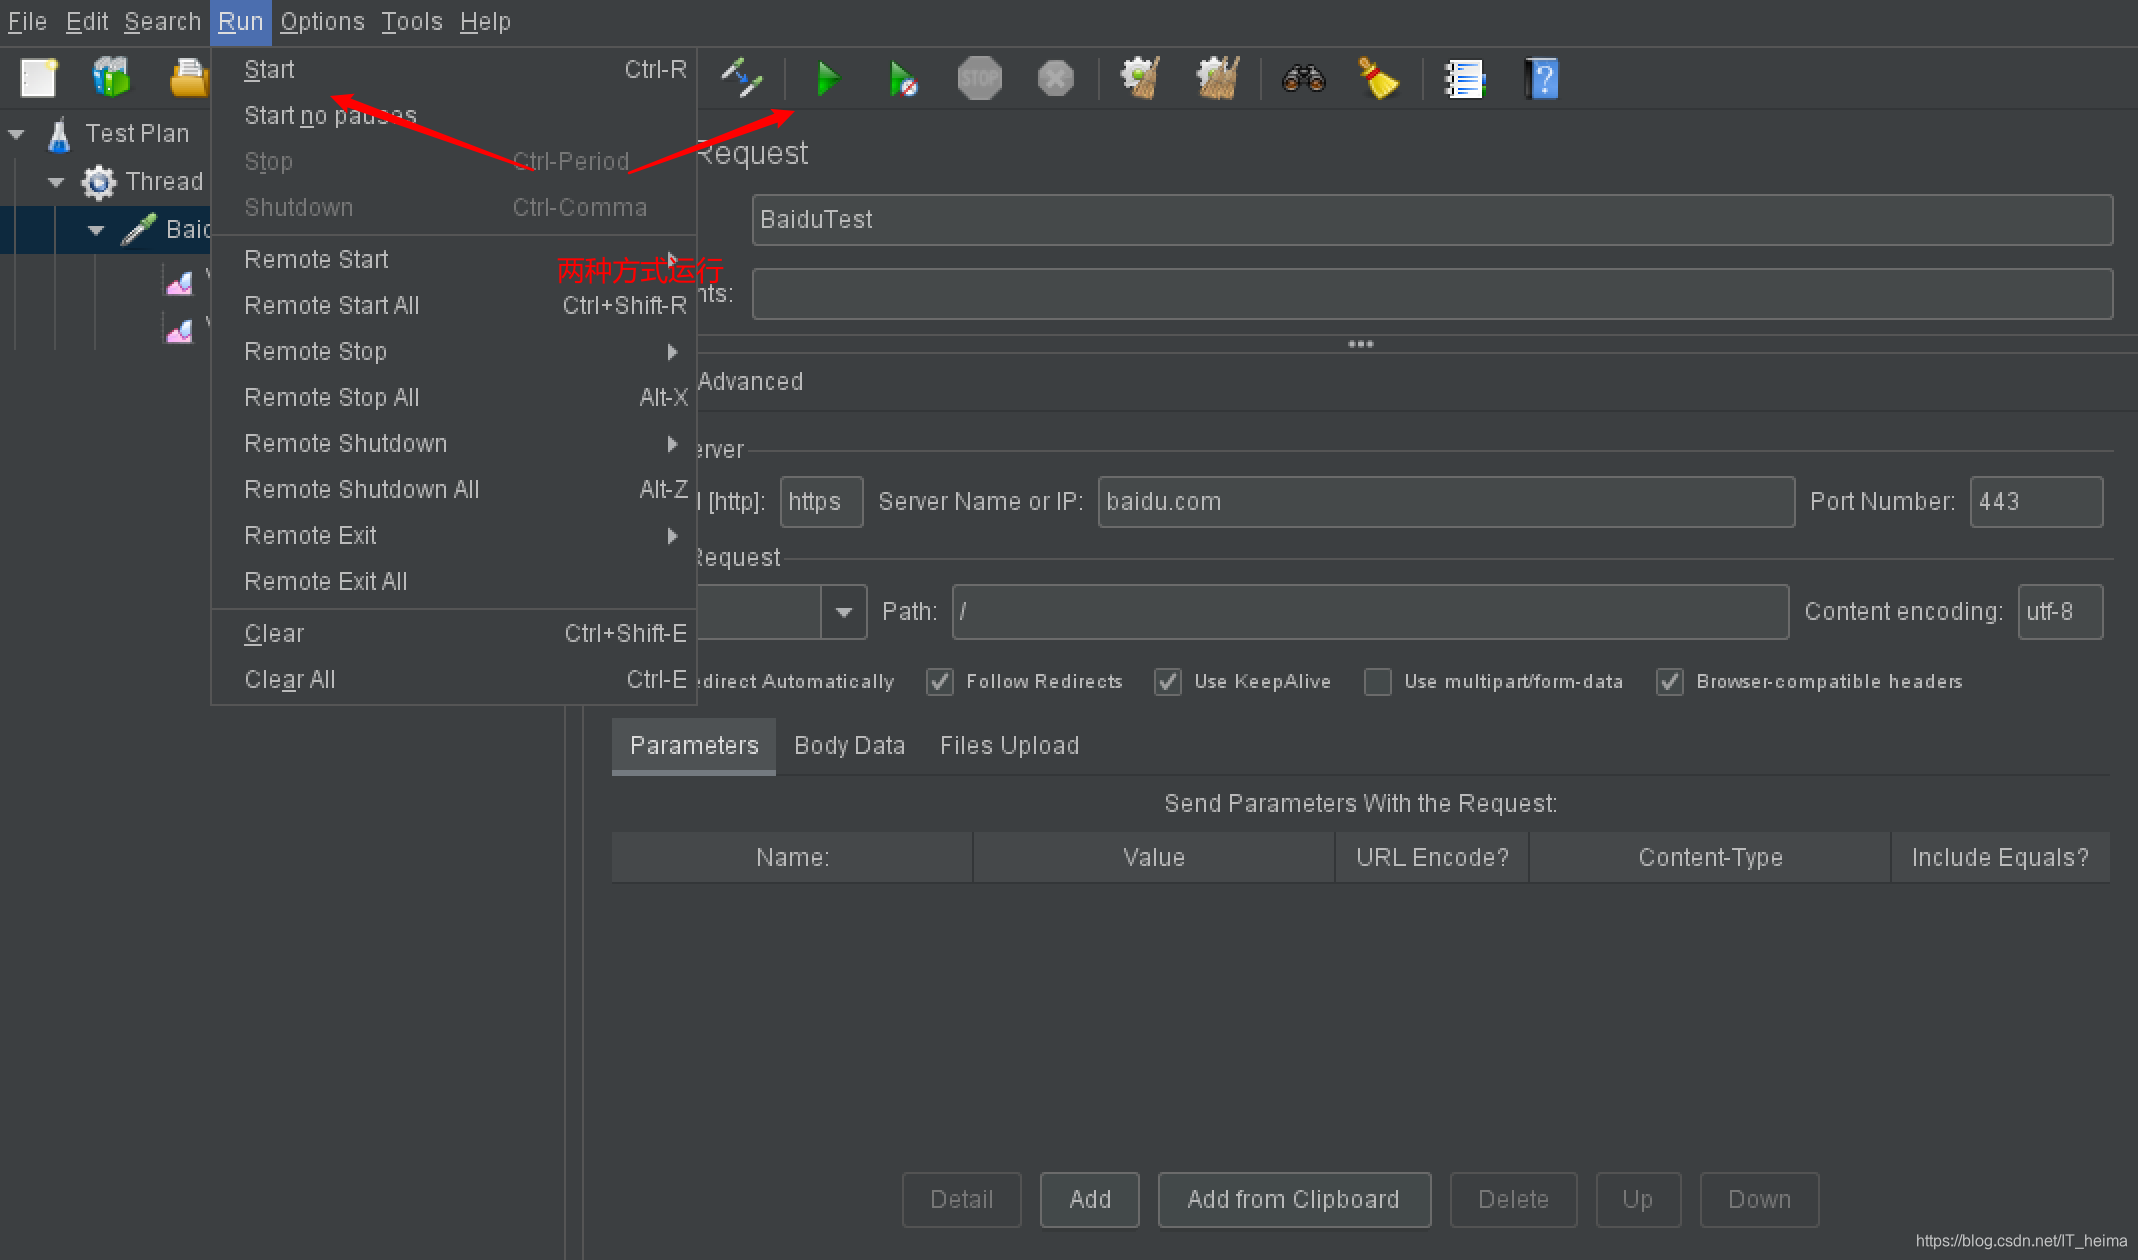This screenshot has height=1260, width=2138.
Task: Enable Use multipart/form-data checkbox
Action: tap(1378, 682)
